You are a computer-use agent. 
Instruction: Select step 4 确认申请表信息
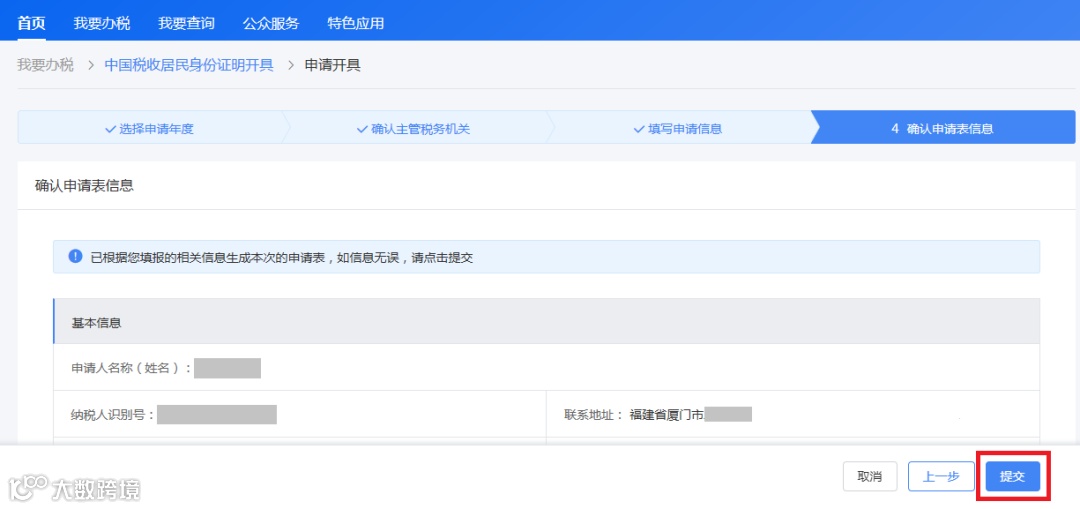[942, 128]
